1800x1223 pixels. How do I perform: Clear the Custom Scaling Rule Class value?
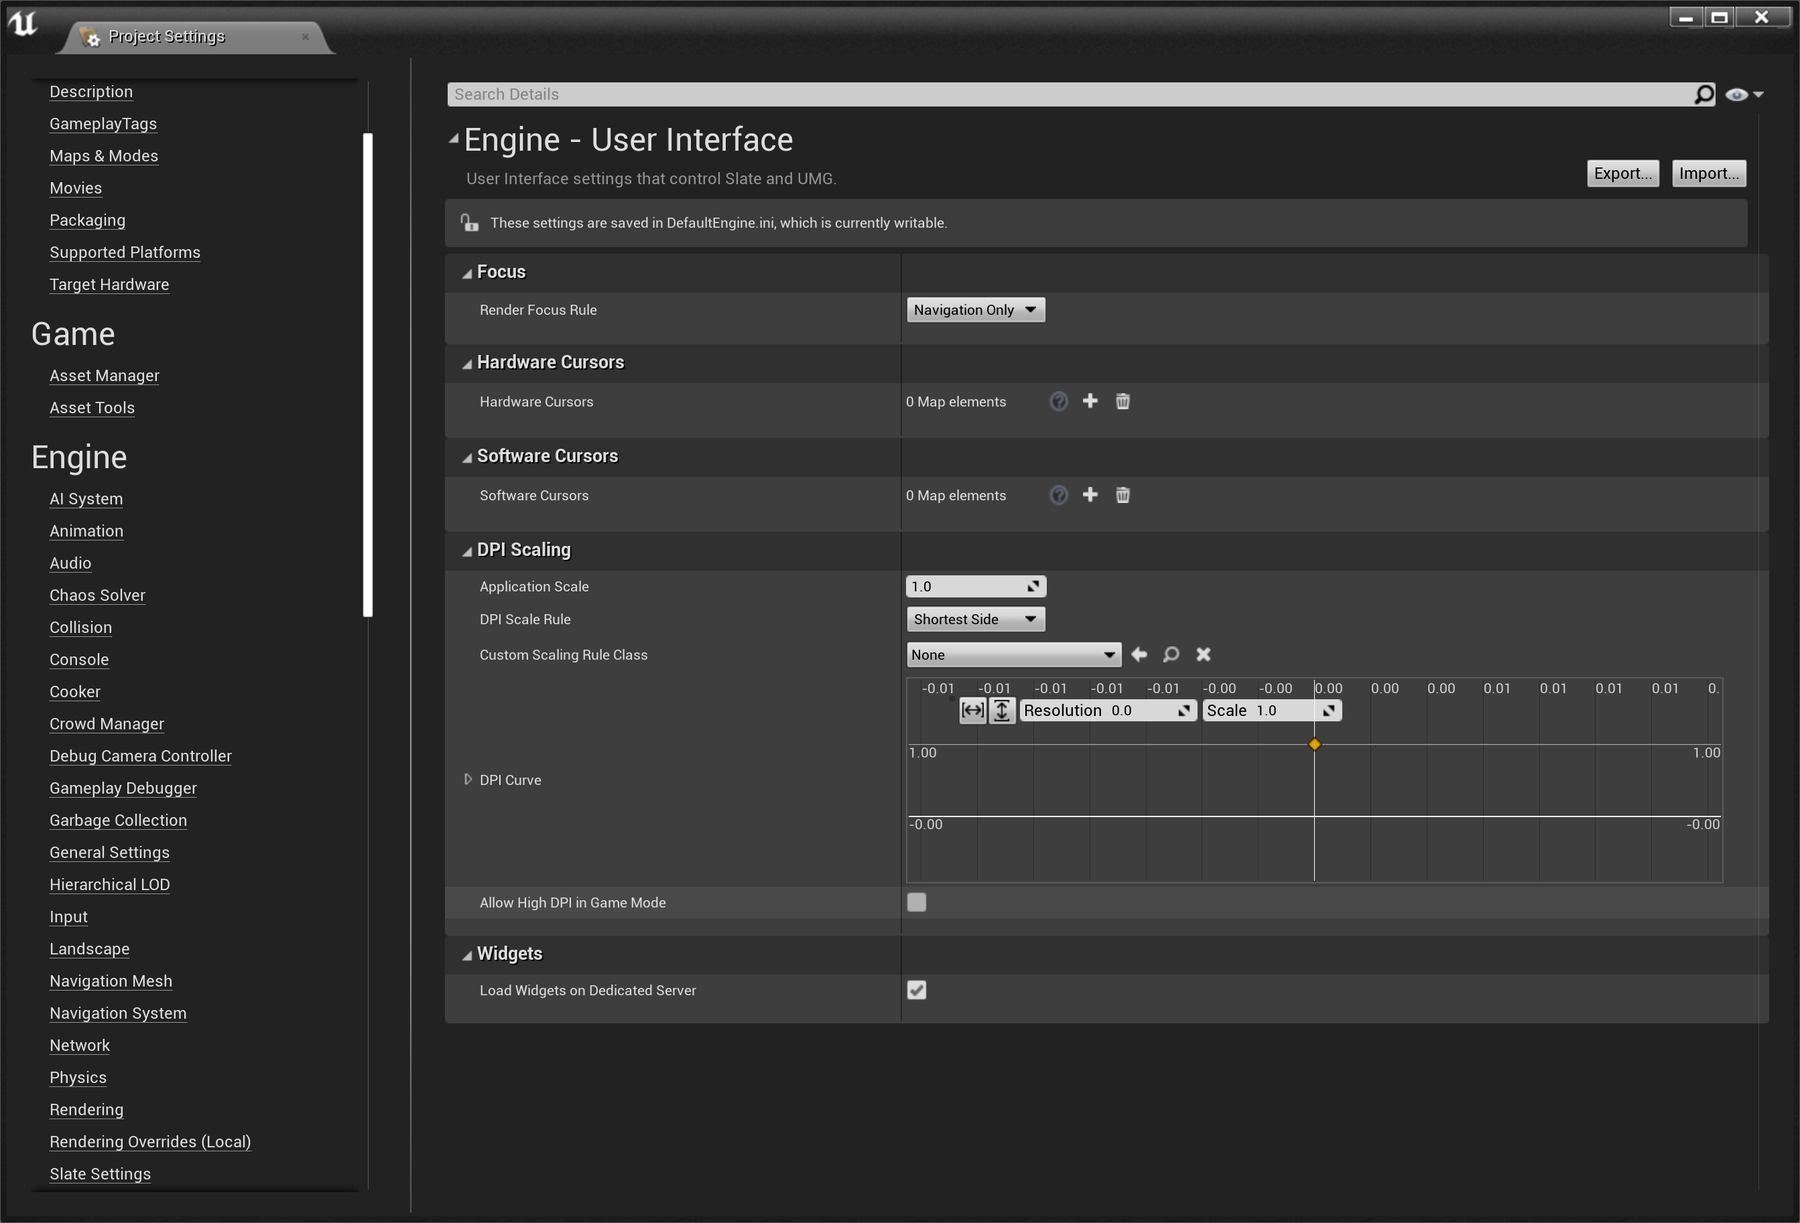point(1204,654)
